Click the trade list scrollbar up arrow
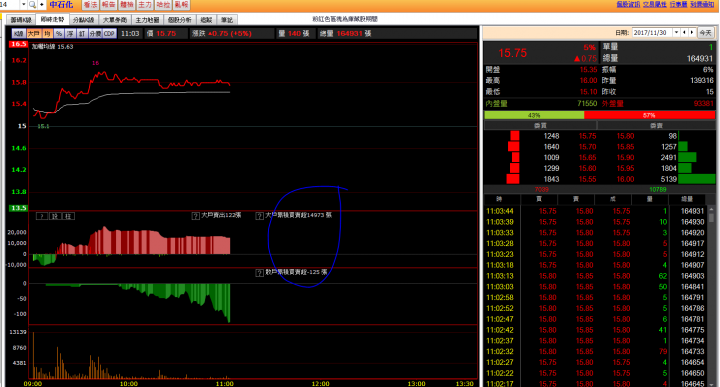Image resolution: width=720 pixels, height=387 pixels. pyautogui.click(x=711, y=208)
